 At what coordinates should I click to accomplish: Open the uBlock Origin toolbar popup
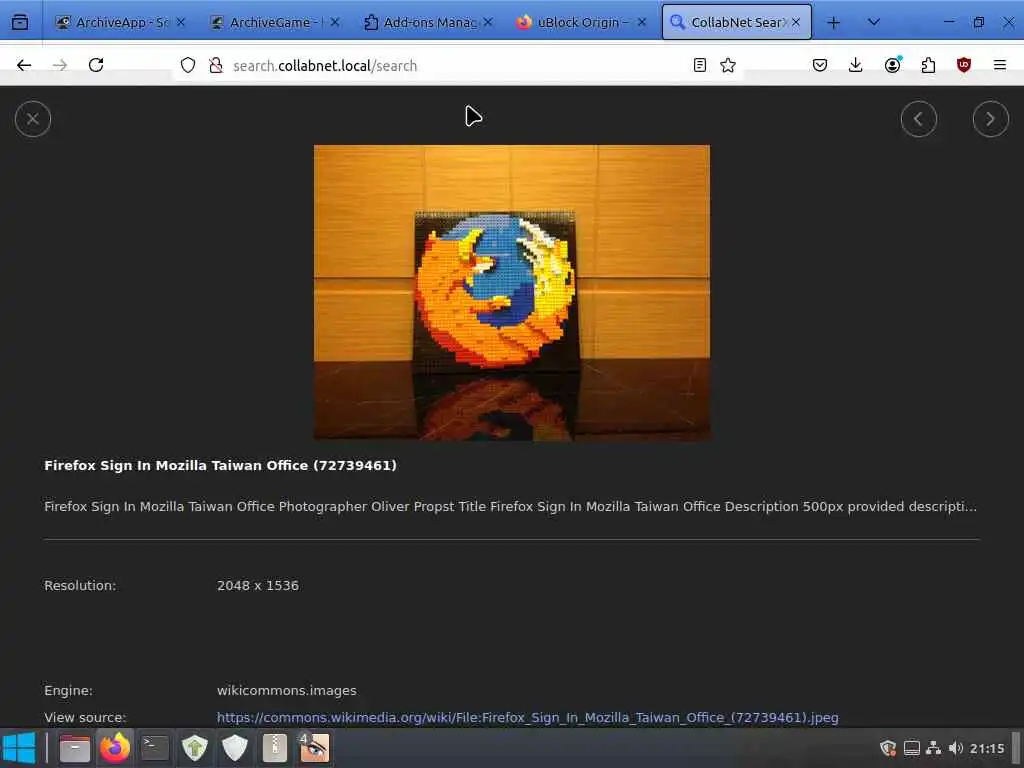(x=964, y=65)
